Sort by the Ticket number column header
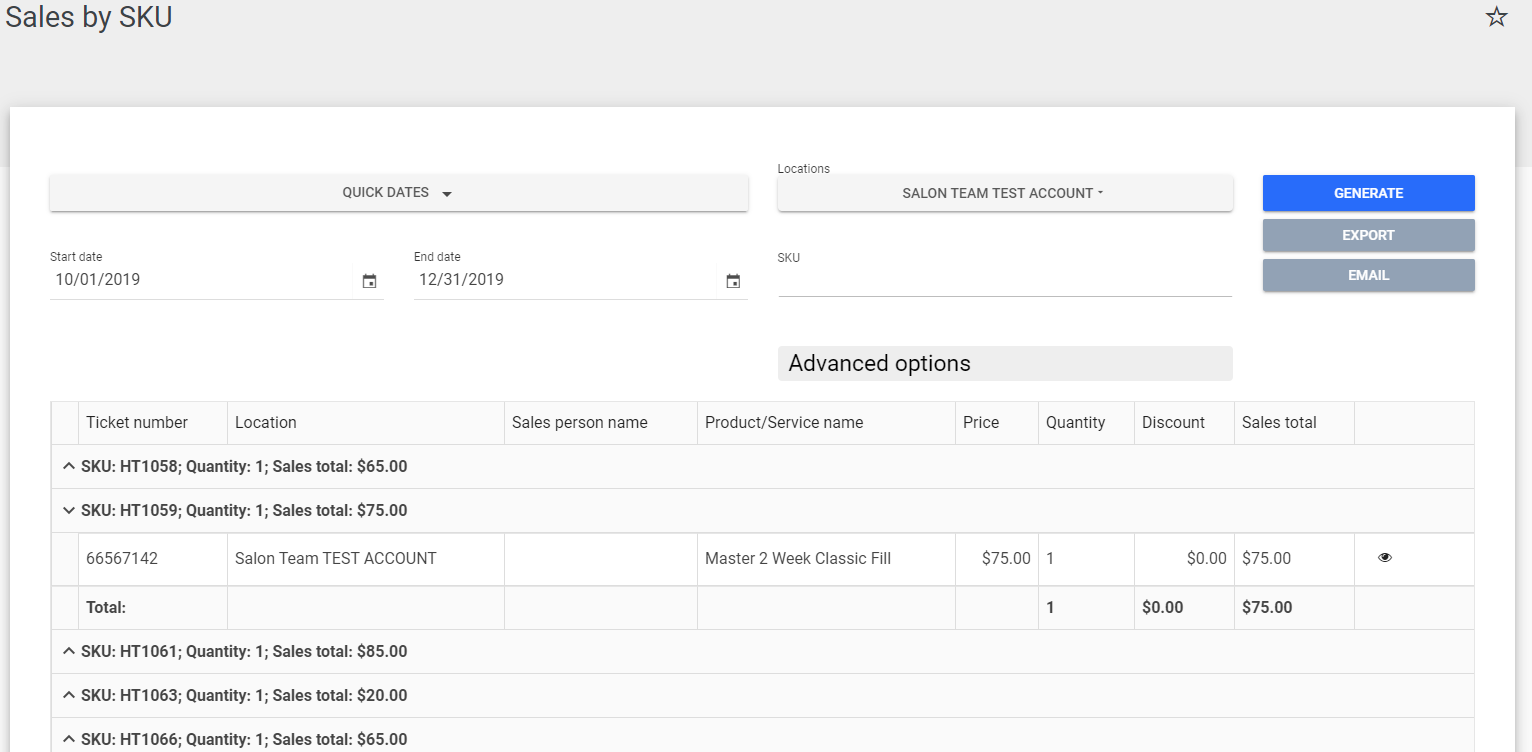The image size is (1532, 752). point(137,423)
